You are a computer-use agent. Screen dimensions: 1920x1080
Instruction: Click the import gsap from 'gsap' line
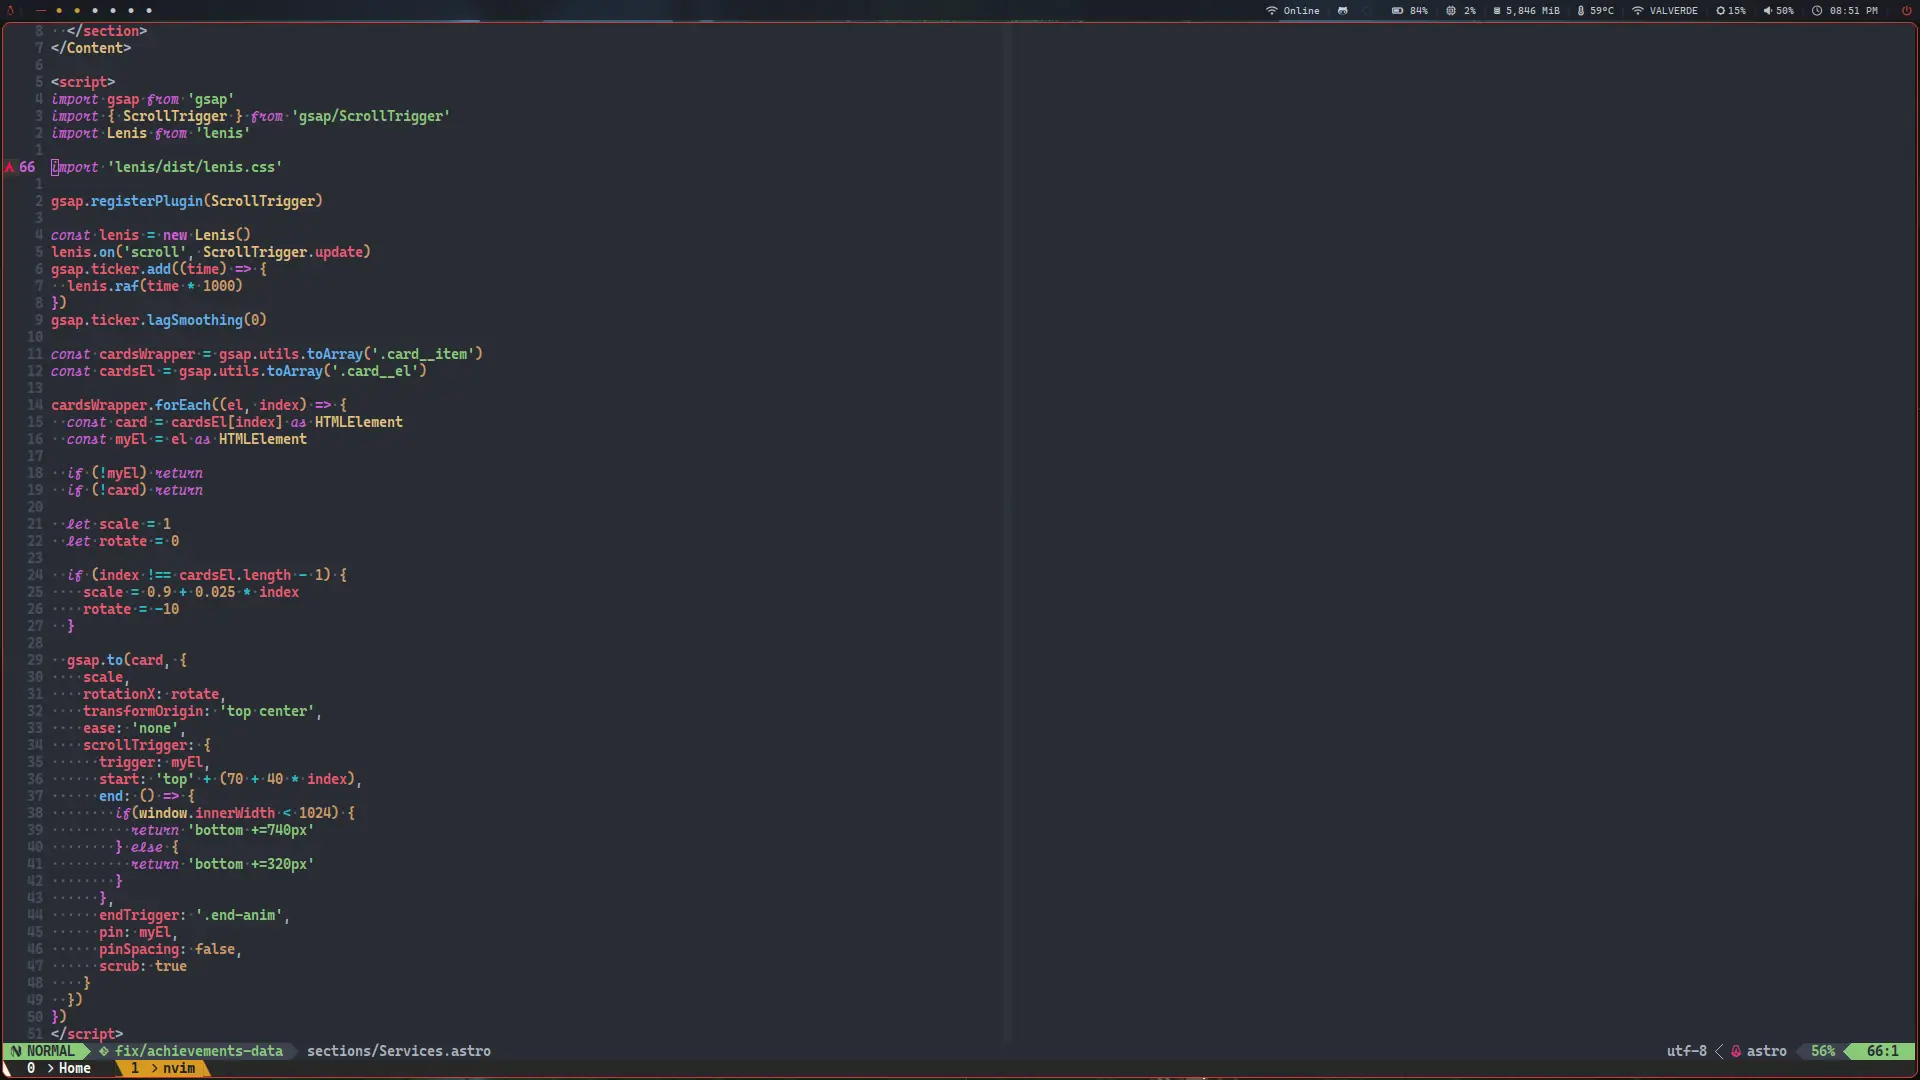(x=143, y=99)
